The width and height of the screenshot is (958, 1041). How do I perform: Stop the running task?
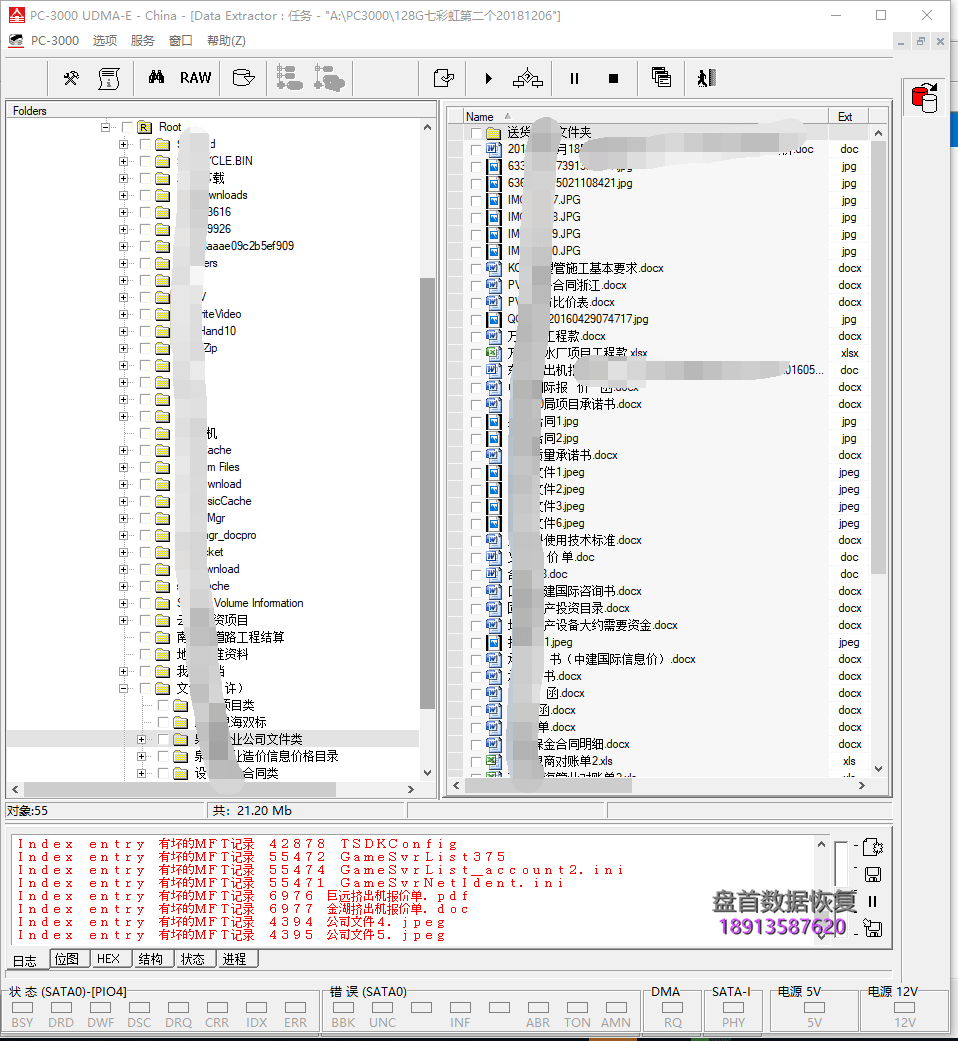(613, 78)
